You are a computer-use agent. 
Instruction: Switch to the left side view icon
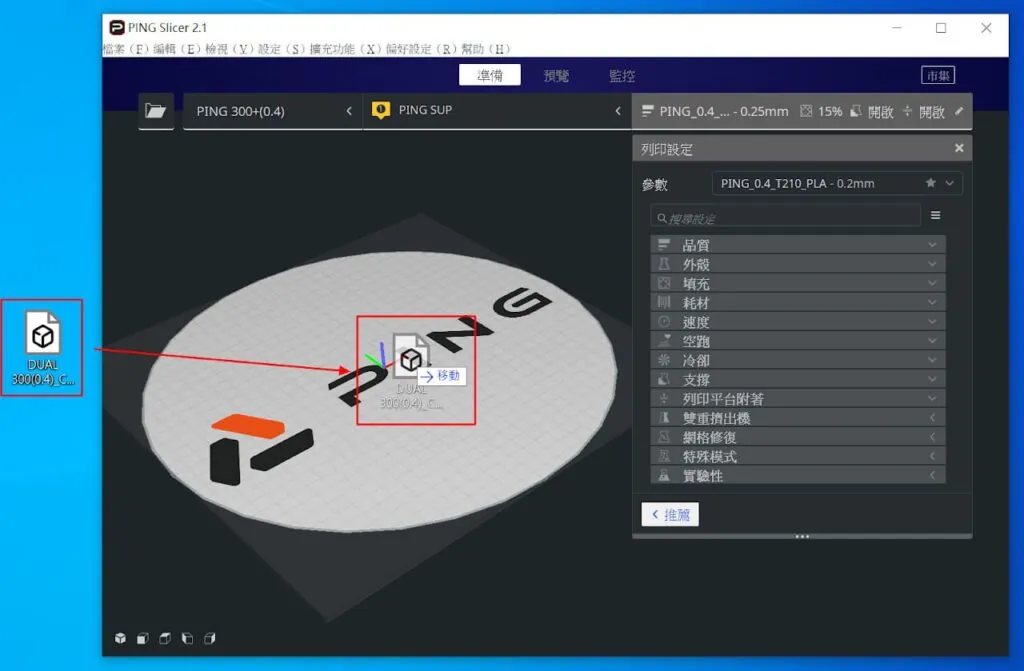(187, 638)
